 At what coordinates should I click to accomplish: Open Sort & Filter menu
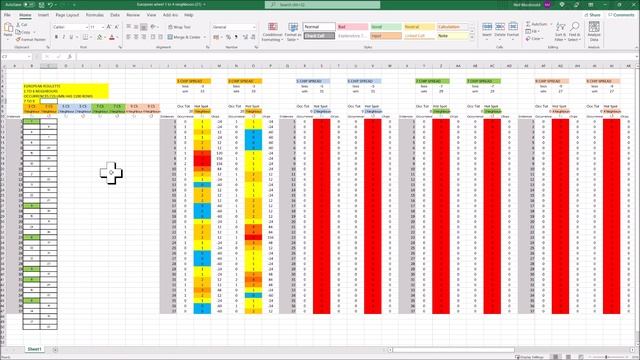coord(560,32)
